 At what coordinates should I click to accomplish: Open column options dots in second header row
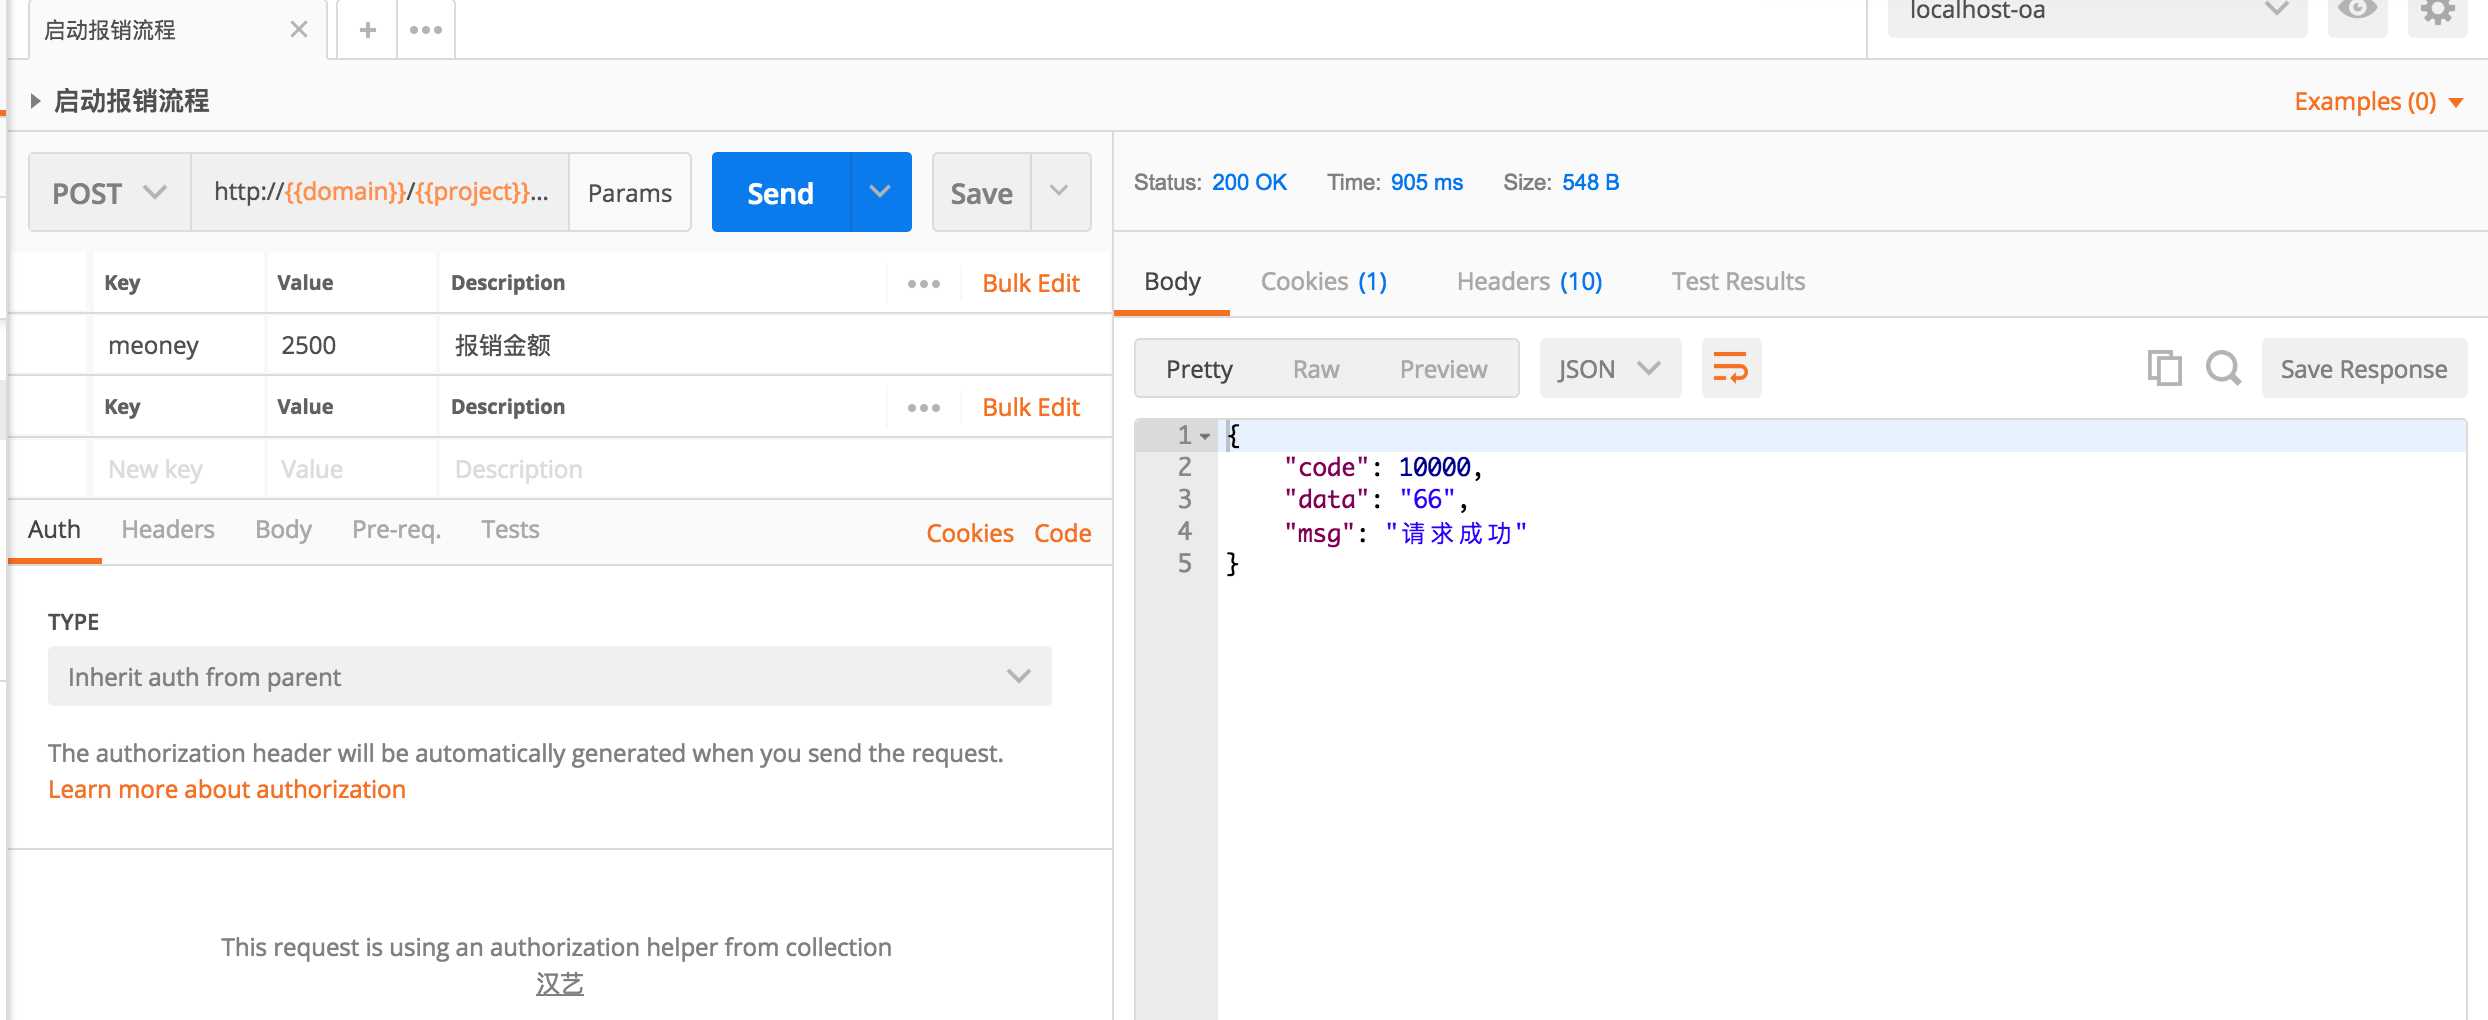tap(924, 408)
